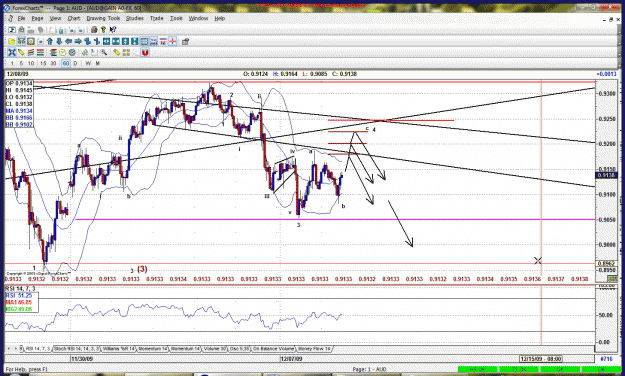
Task: Click the print icon in top toolbar
Action: [94, 30]
